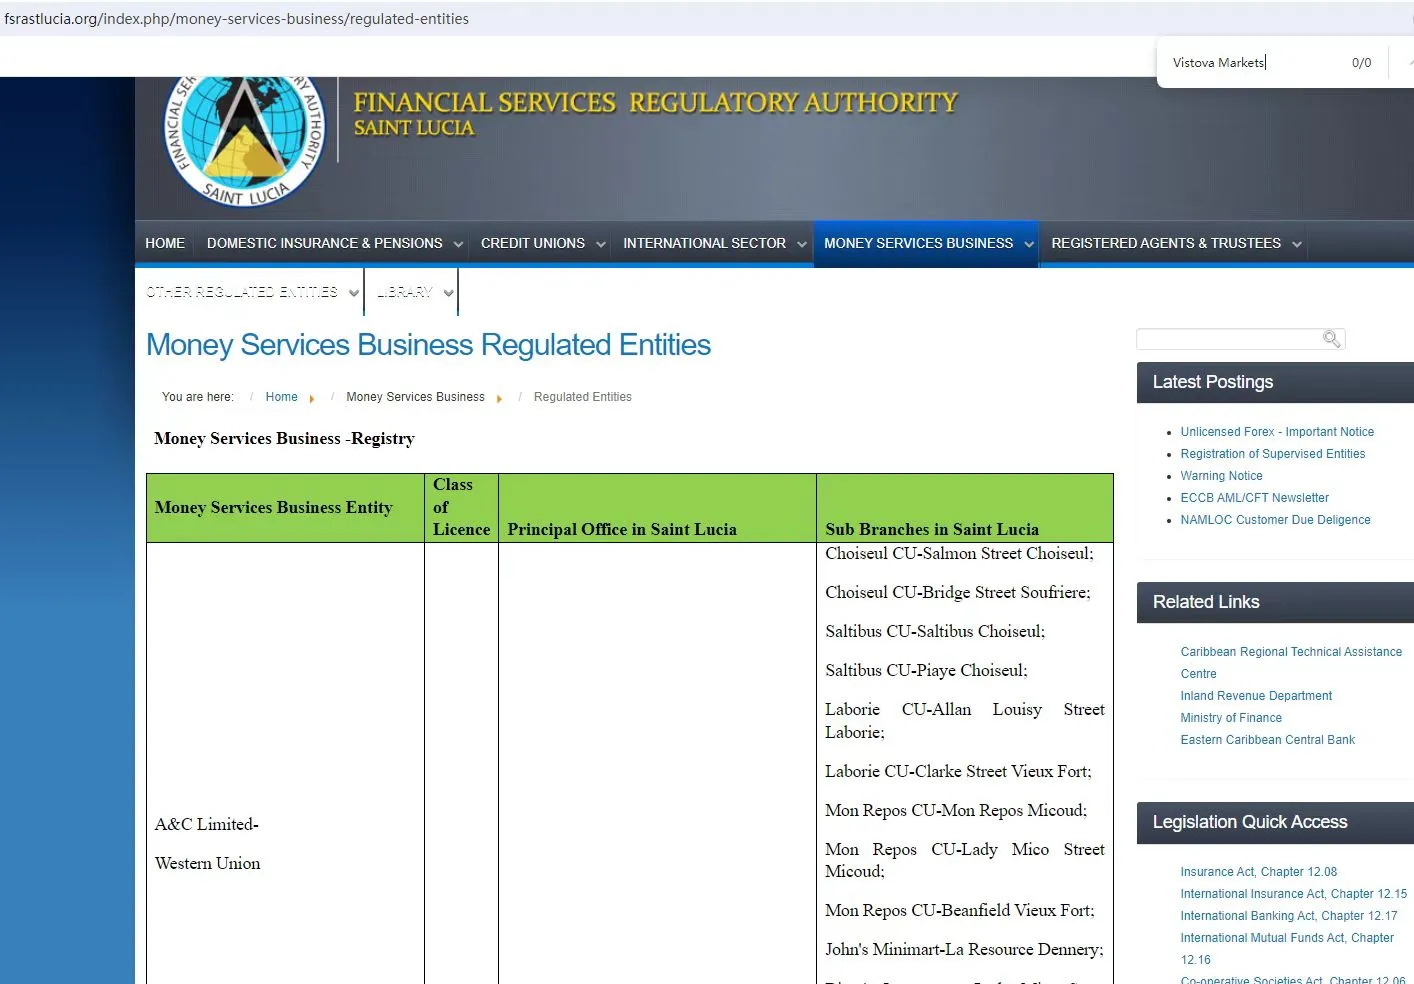Visit Caribbean Regional Technical Assistance Centre link
Screen dimensions: 1414x984
coord(1291,663)
